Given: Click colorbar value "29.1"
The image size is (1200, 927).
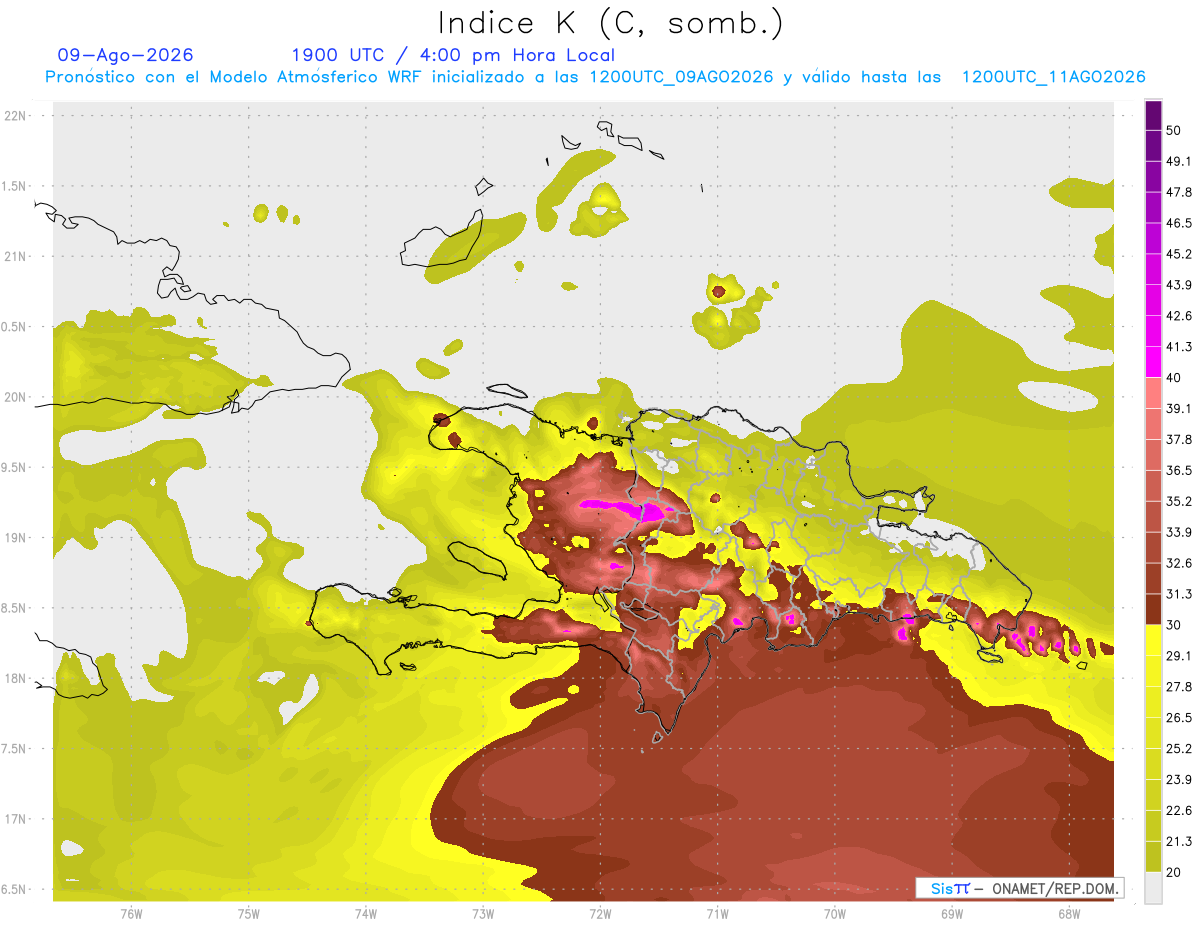Looking at the screenshot, I should [1179, 656].
